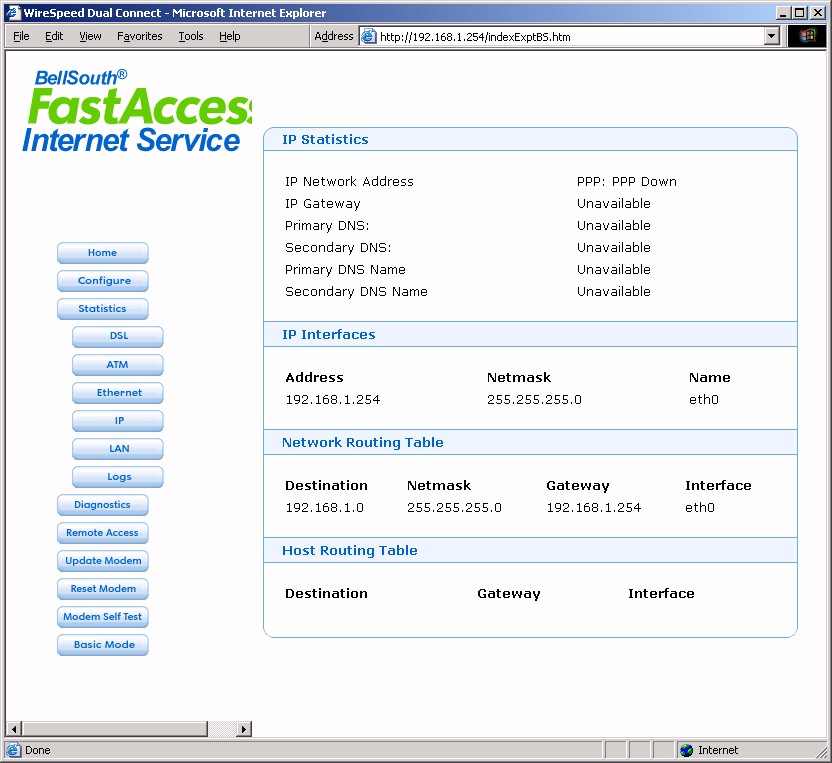Click the IP Interfaces address 192.168.1.254
This screenshot has height=763, width=832.
(x=333, y=400)
